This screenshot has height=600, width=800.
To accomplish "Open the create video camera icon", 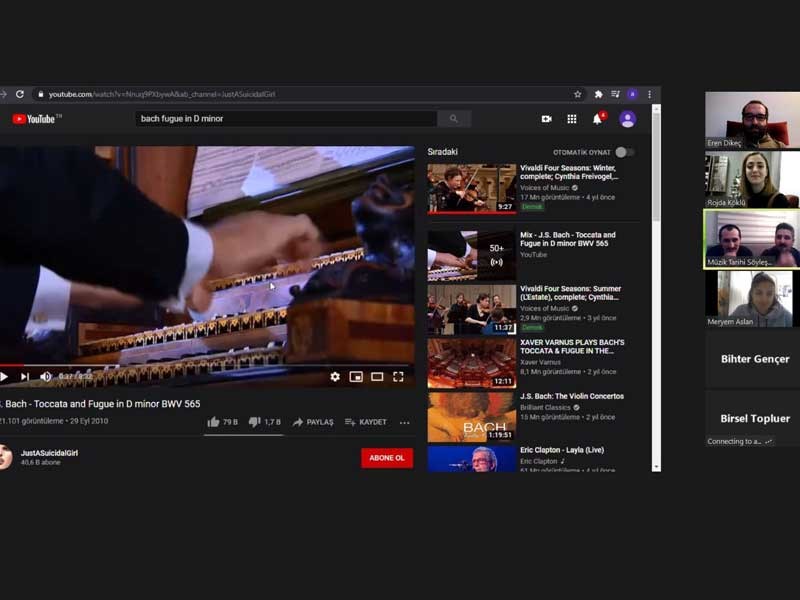I will (x=546, y=119).
